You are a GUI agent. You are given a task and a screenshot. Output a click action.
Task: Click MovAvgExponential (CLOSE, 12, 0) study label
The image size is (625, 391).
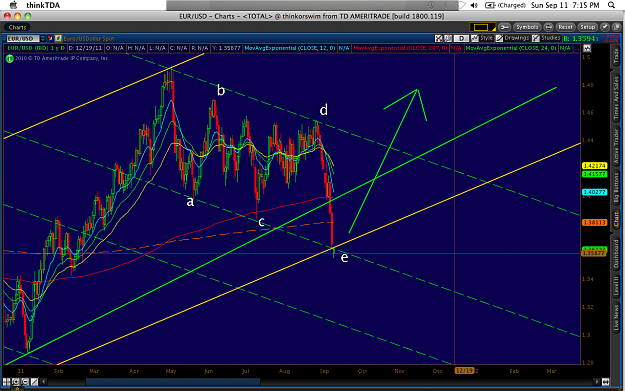pyautogui.click(x=290, y=48)
